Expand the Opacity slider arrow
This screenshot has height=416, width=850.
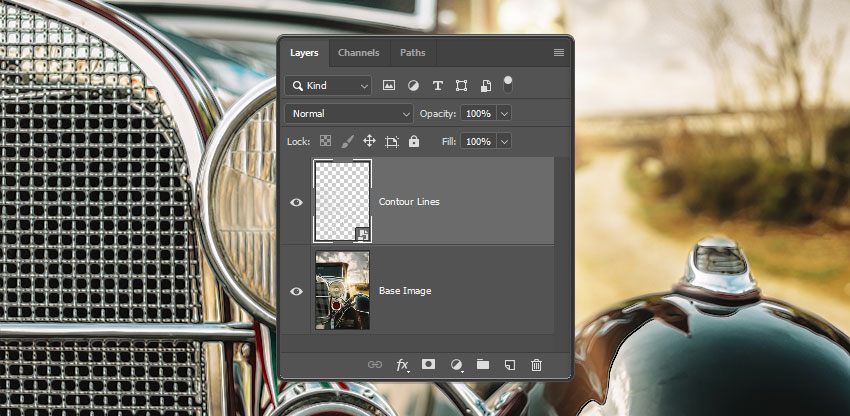pos(504,113)
